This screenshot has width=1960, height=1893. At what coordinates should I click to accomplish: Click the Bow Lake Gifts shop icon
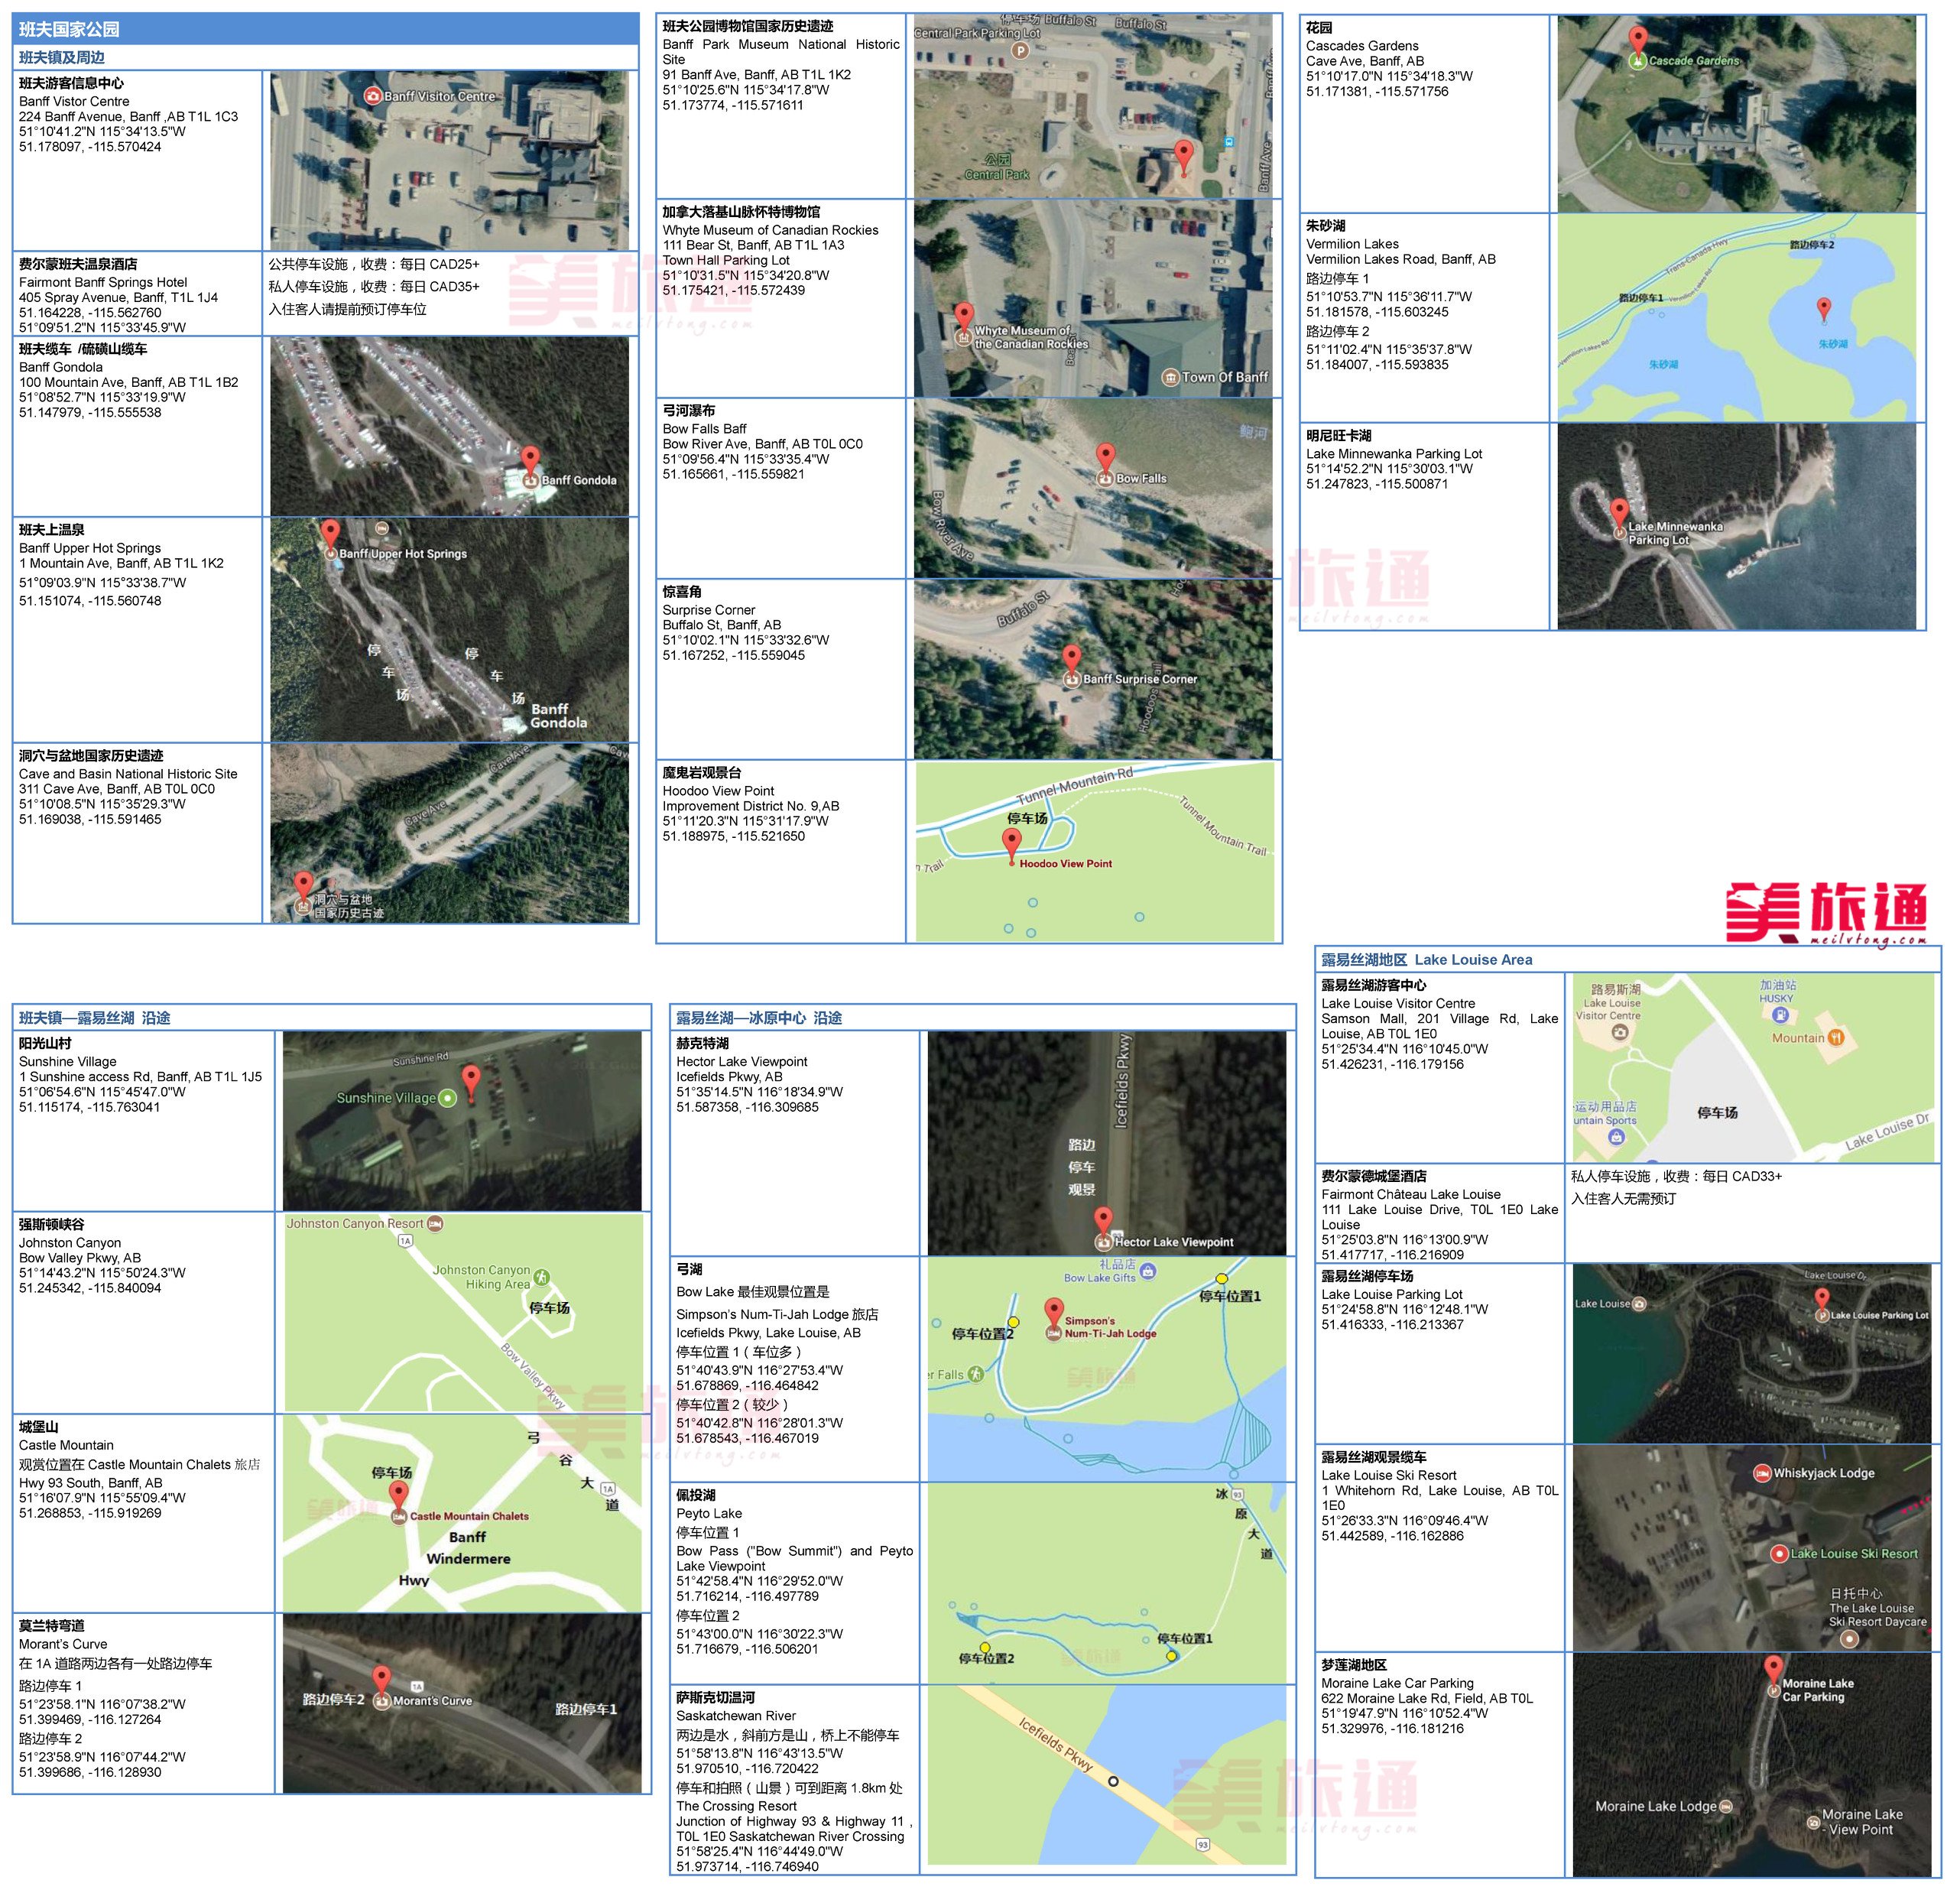click(1148, 1271)
